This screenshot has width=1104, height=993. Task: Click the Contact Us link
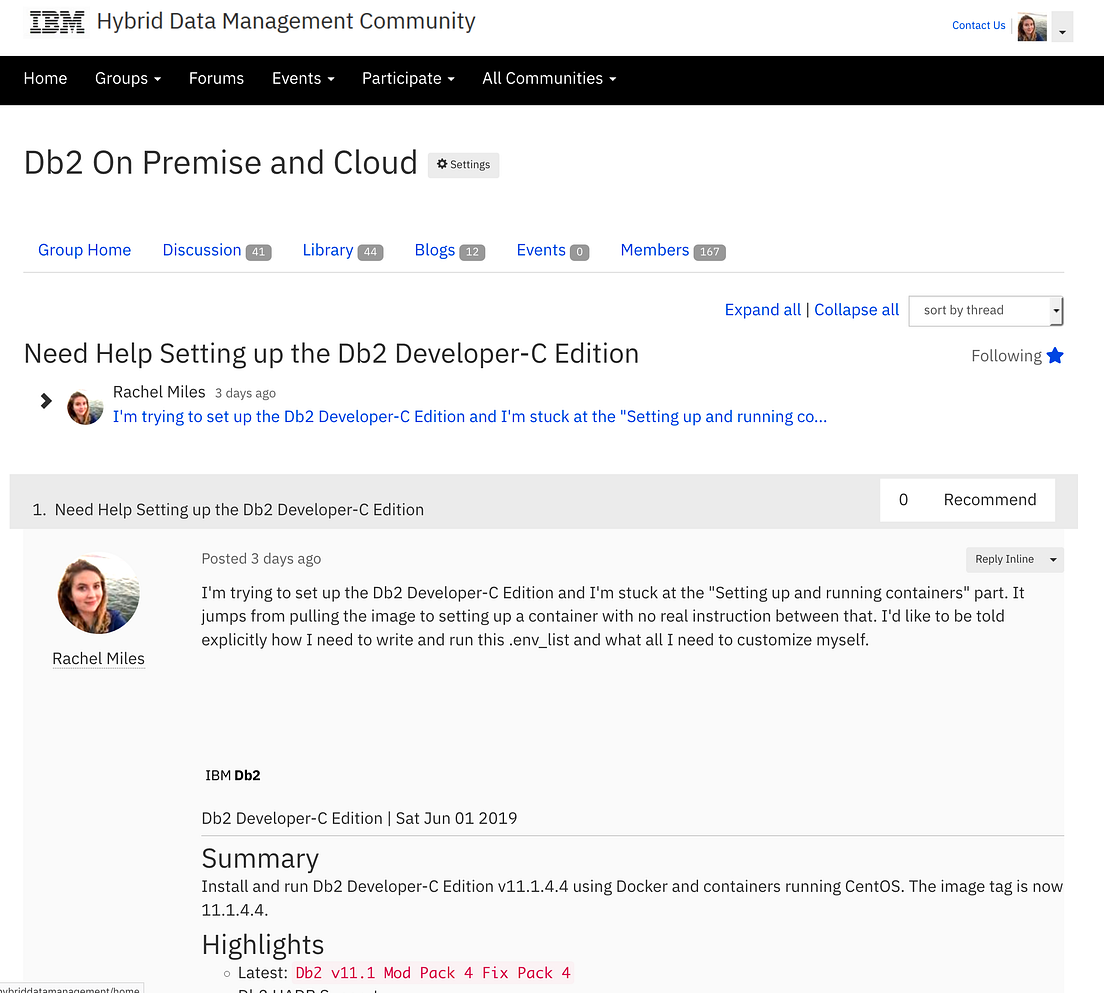(978, 26)
